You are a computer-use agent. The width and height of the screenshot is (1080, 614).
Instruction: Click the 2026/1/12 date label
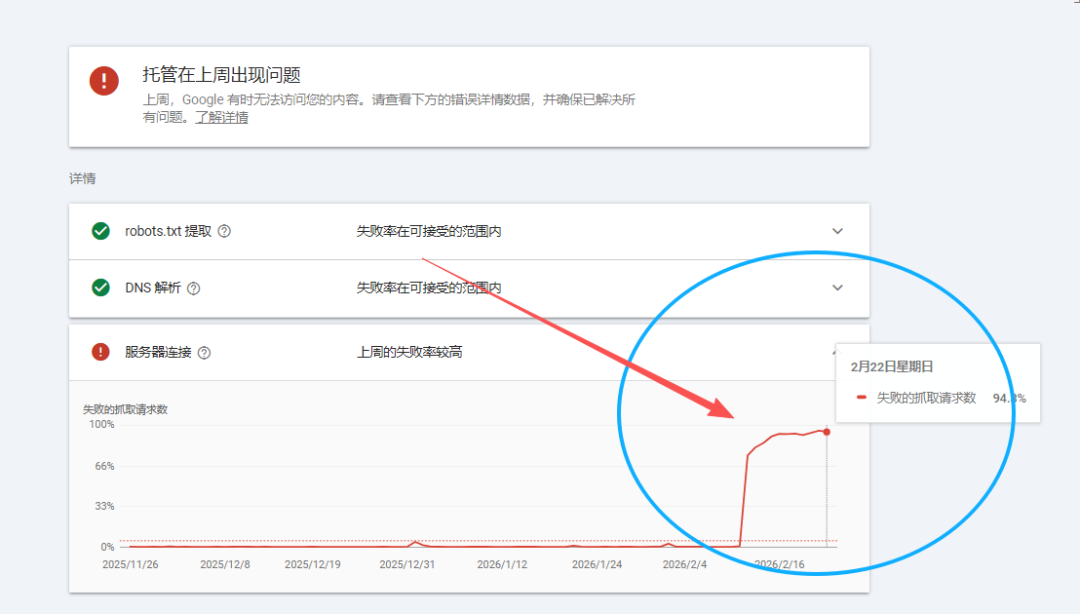click(502, 564)
